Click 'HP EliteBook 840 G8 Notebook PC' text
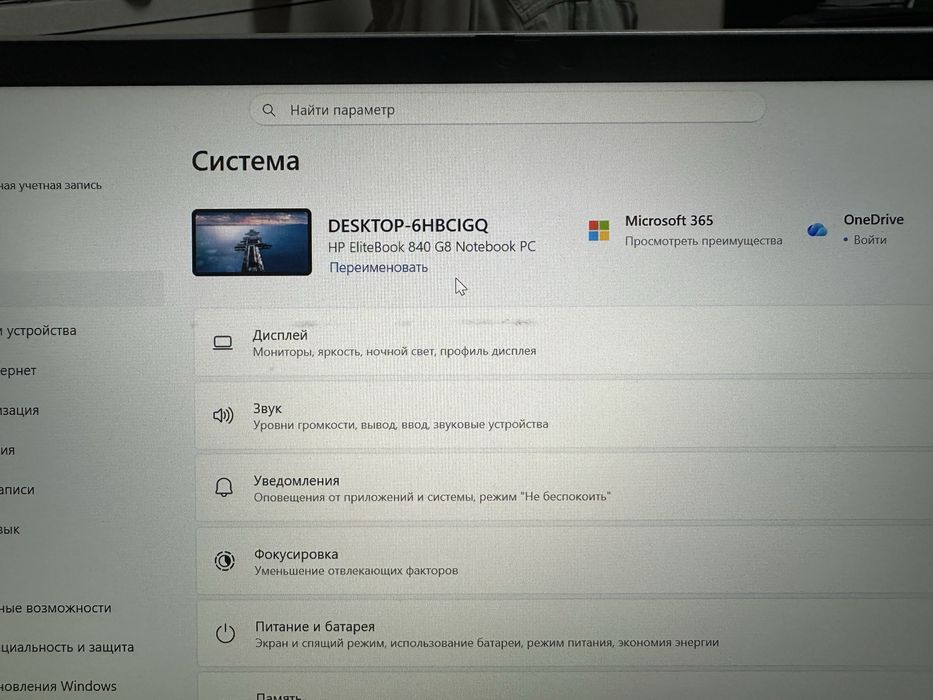Viewport: 933px width, 700px height. click(431, 246)
